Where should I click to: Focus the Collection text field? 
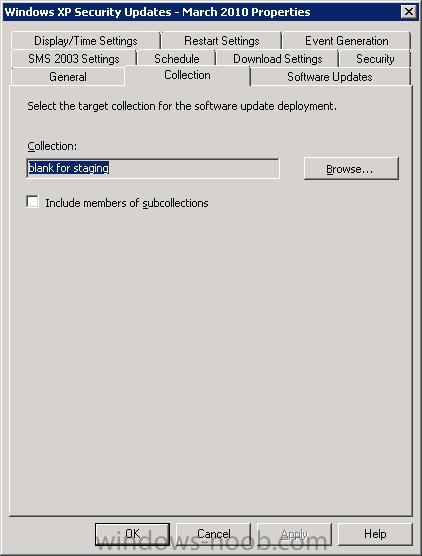coord(153,168)
